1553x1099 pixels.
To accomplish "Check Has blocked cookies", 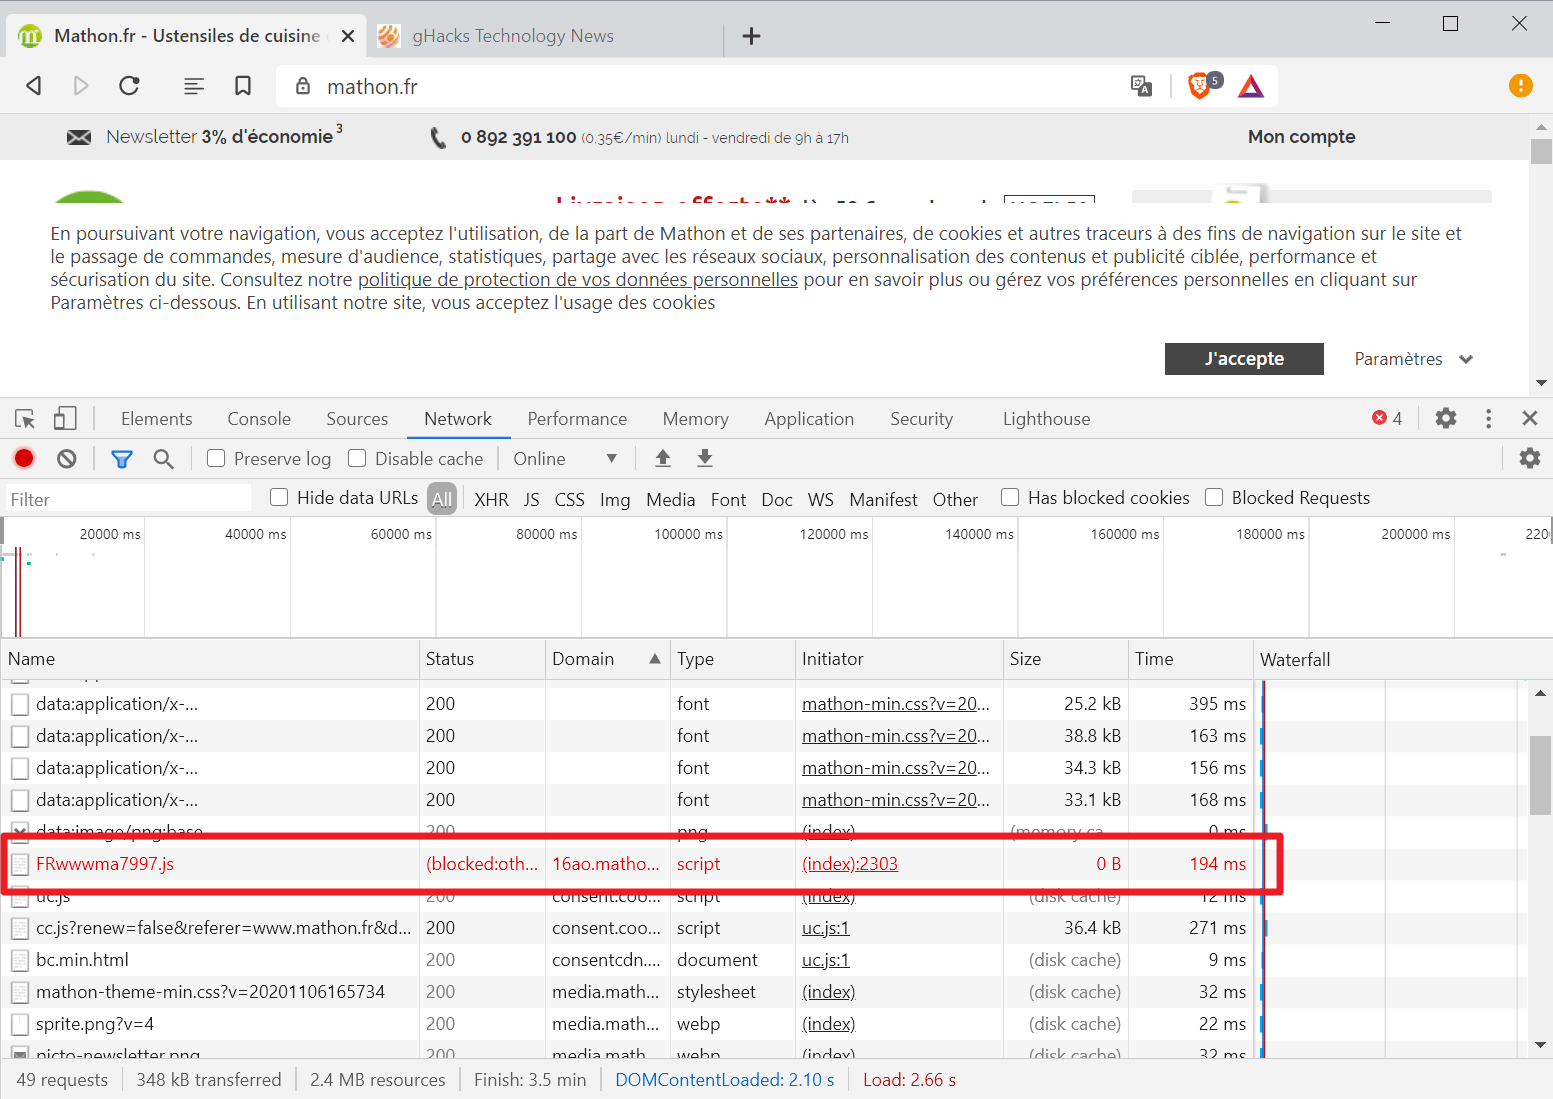I will tap(1010, 497).
